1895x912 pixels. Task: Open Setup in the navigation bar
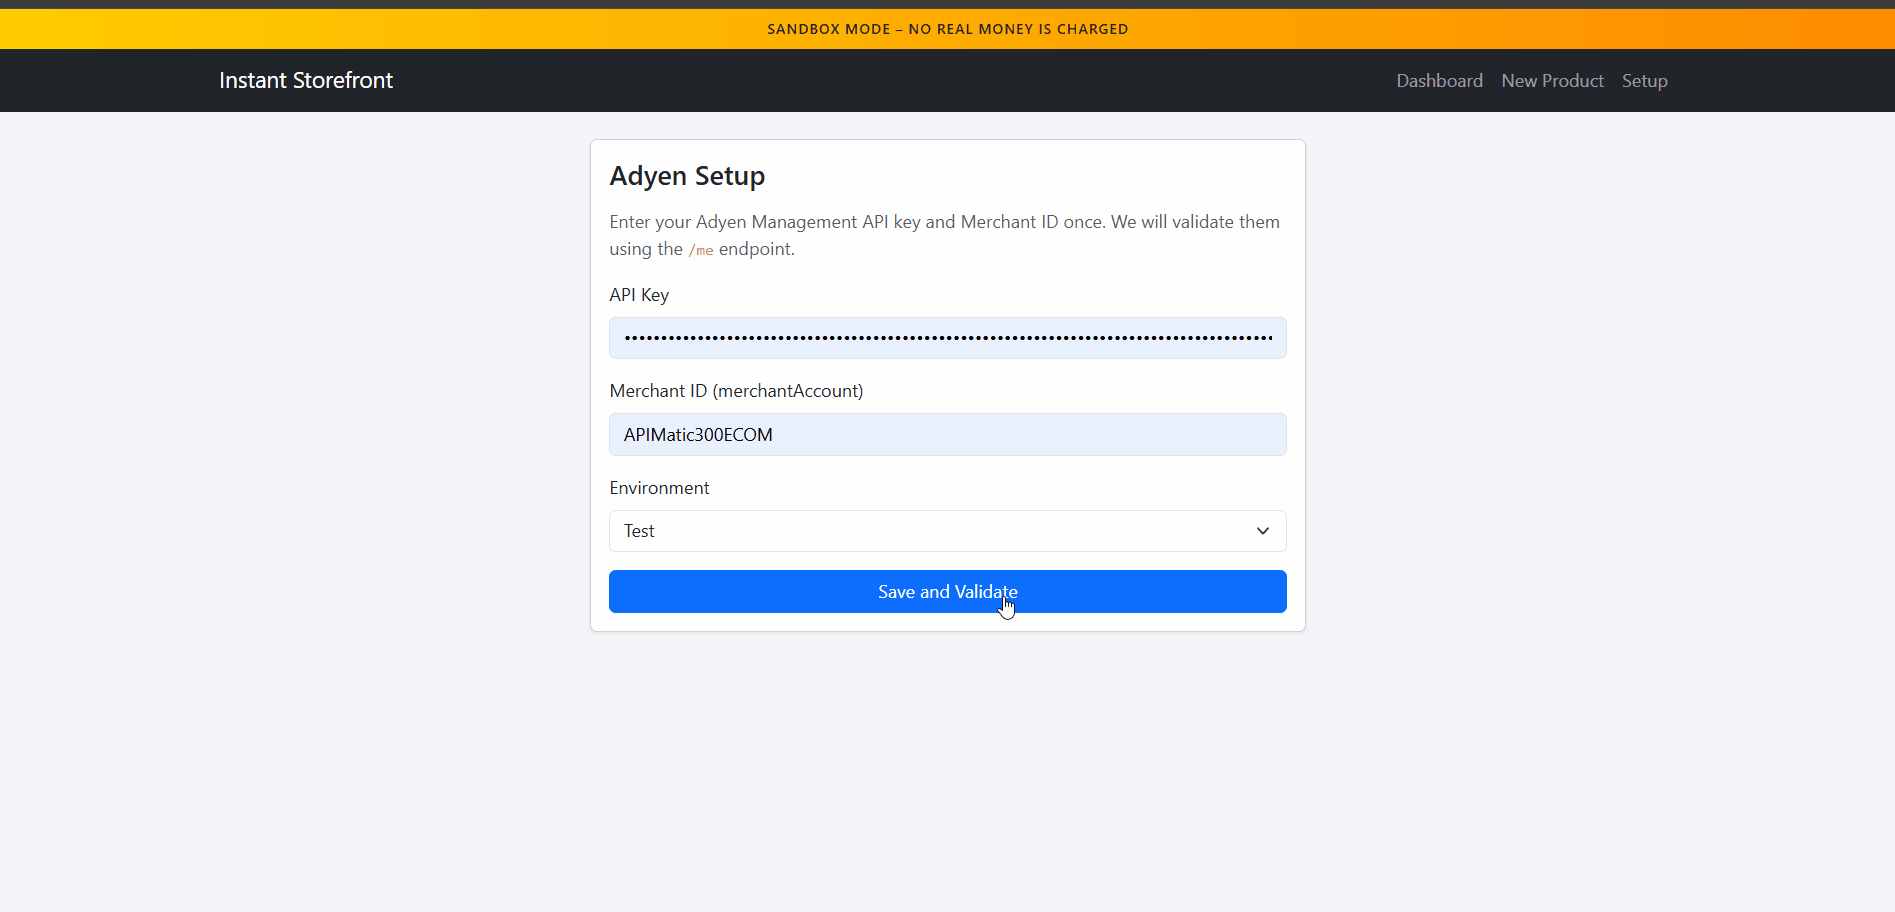click(1644, 81)
